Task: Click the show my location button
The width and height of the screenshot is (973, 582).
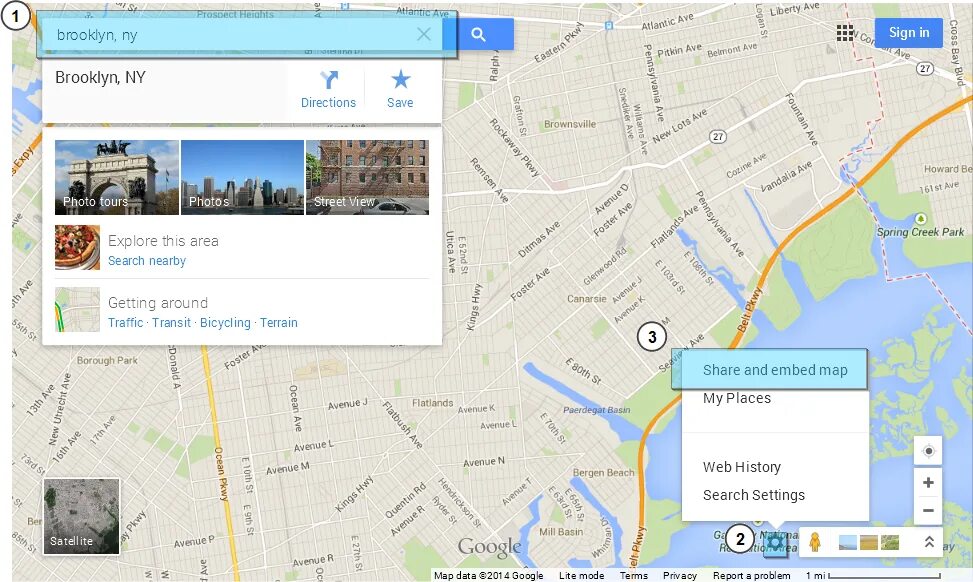Action: tap(928, 451)
